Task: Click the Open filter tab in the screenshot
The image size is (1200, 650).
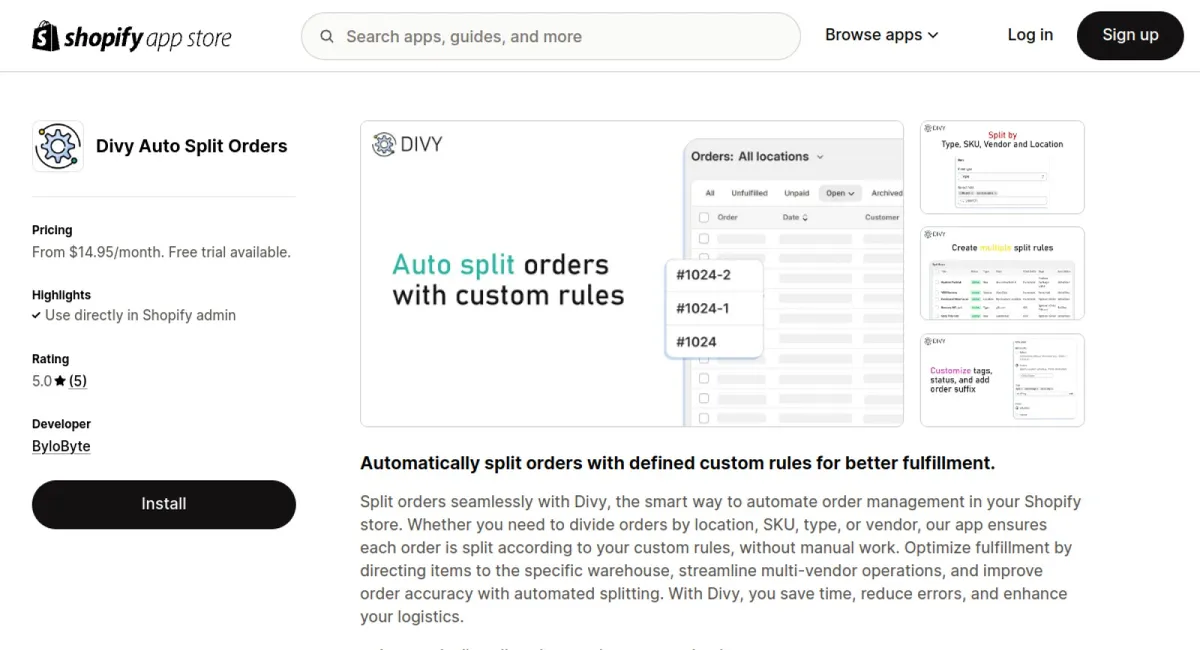Action: click(839, 193)
